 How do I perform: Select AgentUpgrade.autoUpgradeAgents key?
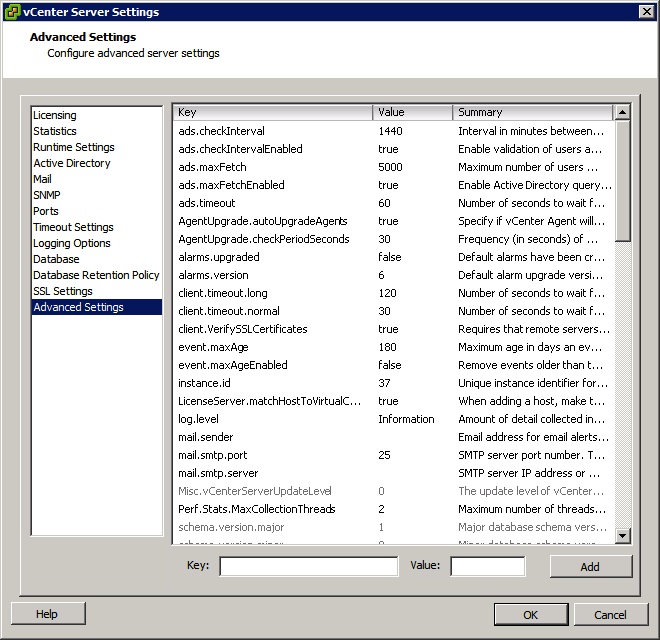tap(263, 221)
